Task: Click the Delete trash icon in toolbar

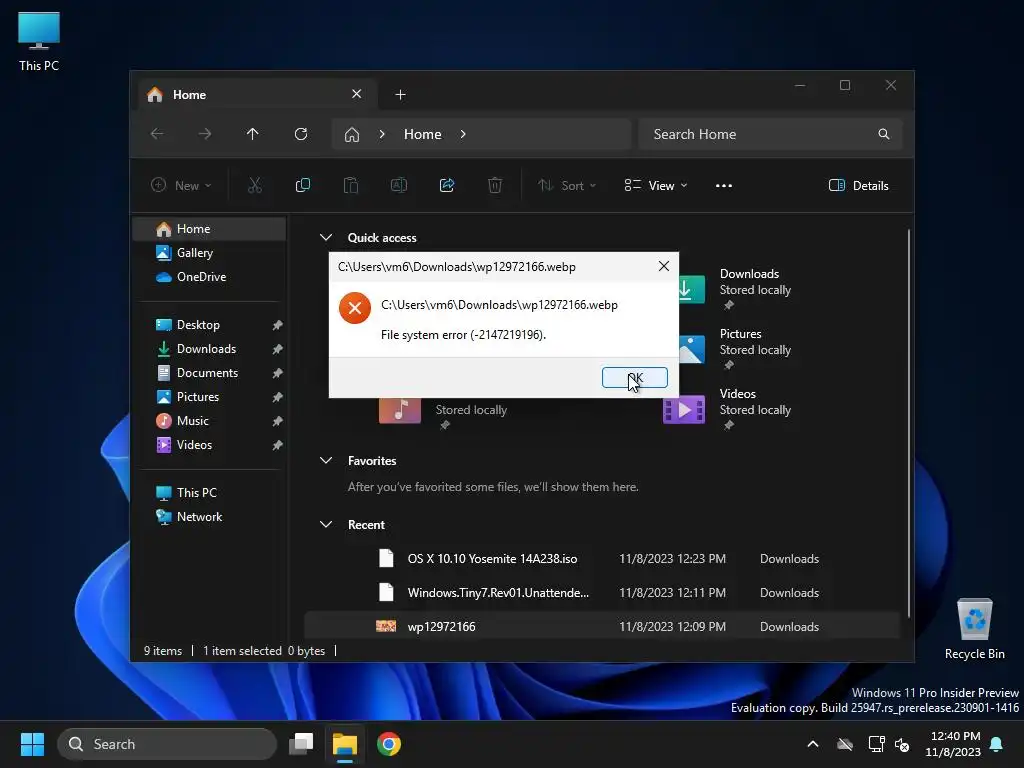Action: click(495, 185)
